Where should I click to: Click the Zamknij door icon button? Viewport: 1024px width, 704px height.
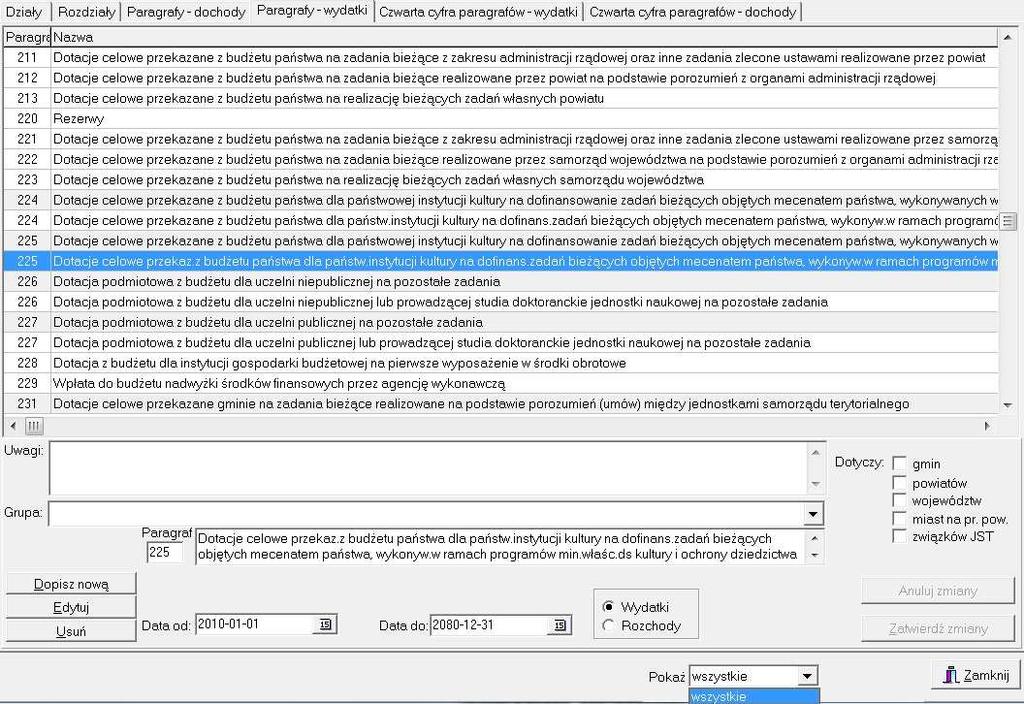[977, 675]
